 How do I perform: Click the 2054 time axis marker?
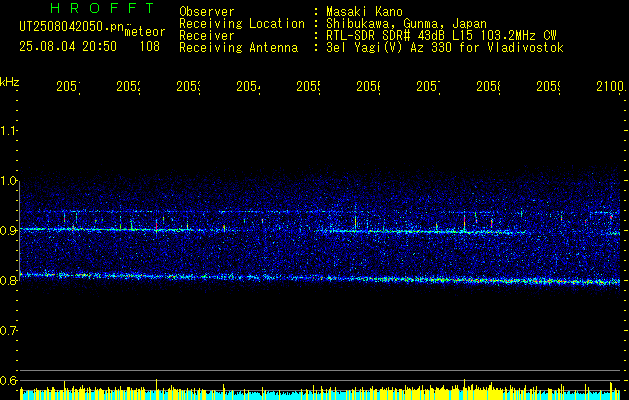pos(248,87)
